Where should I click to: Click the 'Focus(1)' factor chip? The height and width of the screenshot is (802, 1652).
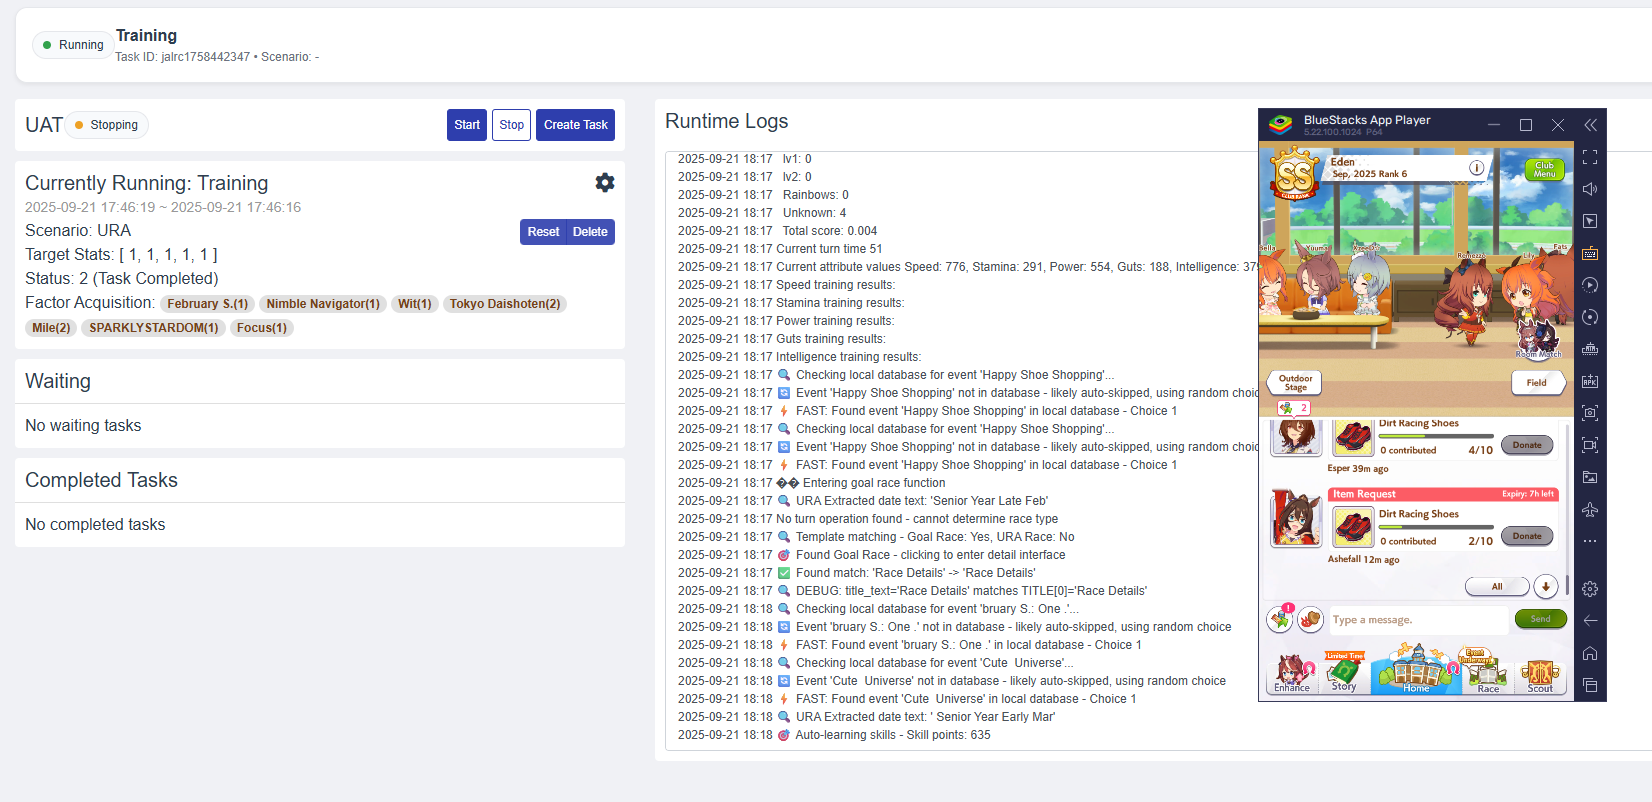(x=262, y=328)
